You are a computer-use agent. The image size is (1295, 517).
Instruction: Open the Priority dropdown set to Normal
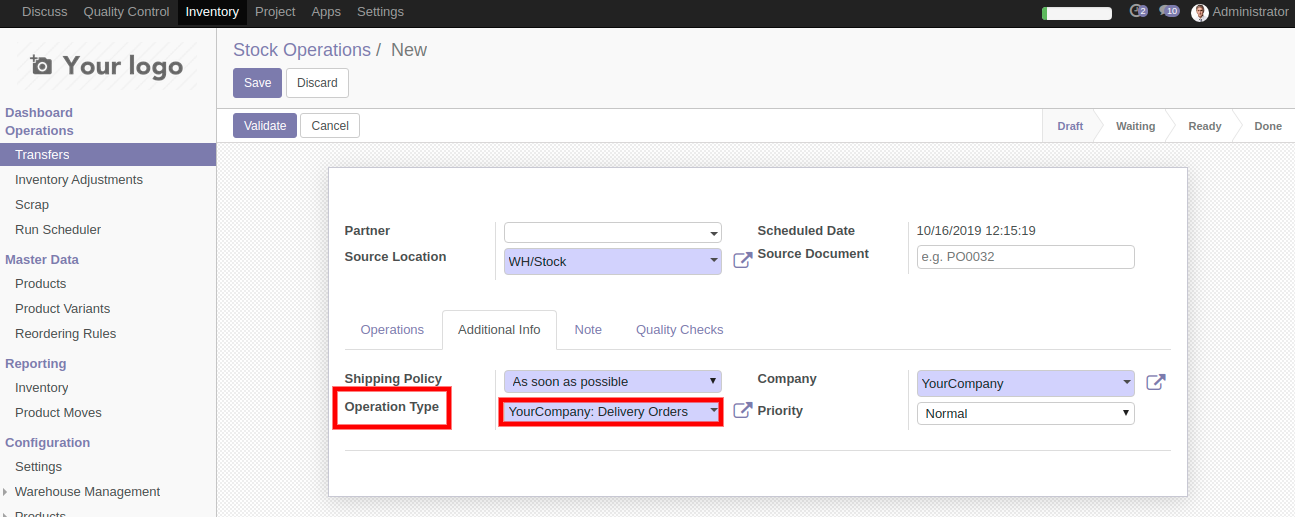tap(1025, 413)
